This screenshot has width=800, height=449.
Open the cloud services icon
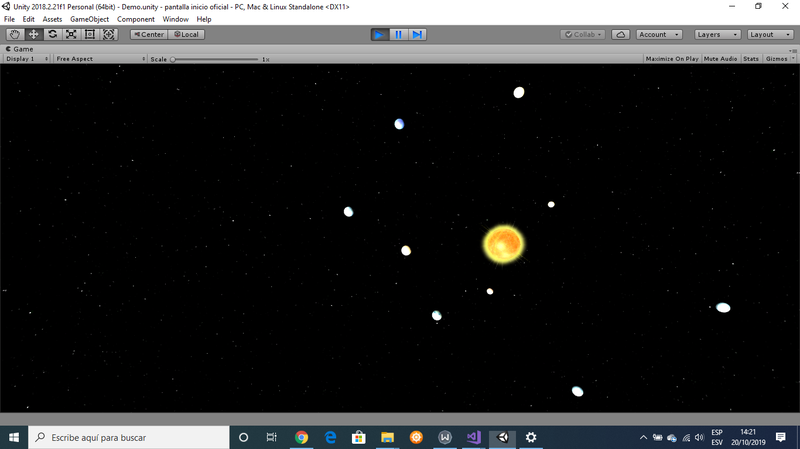pos(620,34)
